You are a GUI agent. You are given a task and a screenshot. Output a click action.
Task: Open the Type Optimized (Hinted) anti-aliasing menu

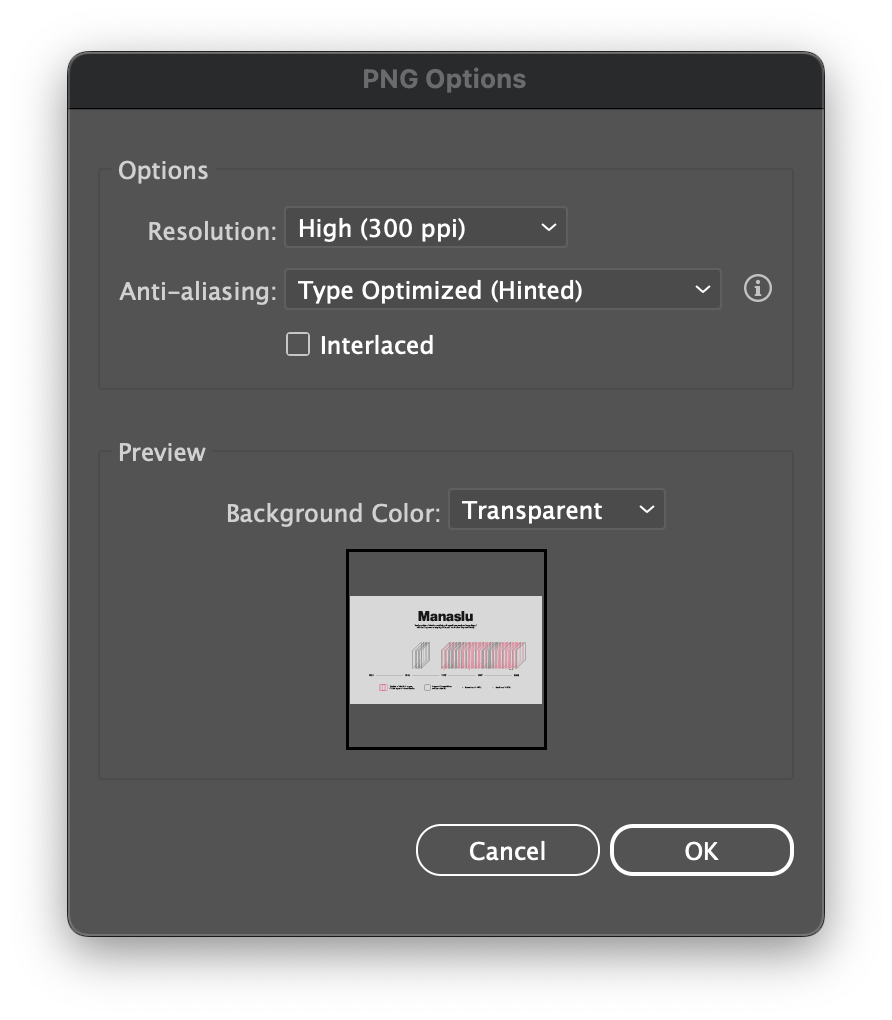pos(502,290)
